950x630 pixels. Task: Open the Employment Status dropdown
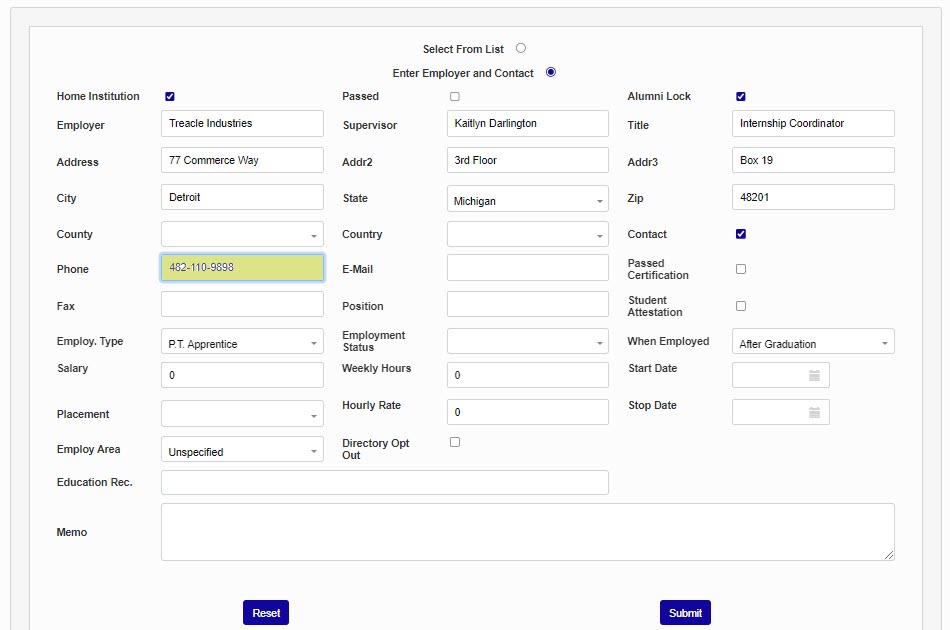click(528, 342)
